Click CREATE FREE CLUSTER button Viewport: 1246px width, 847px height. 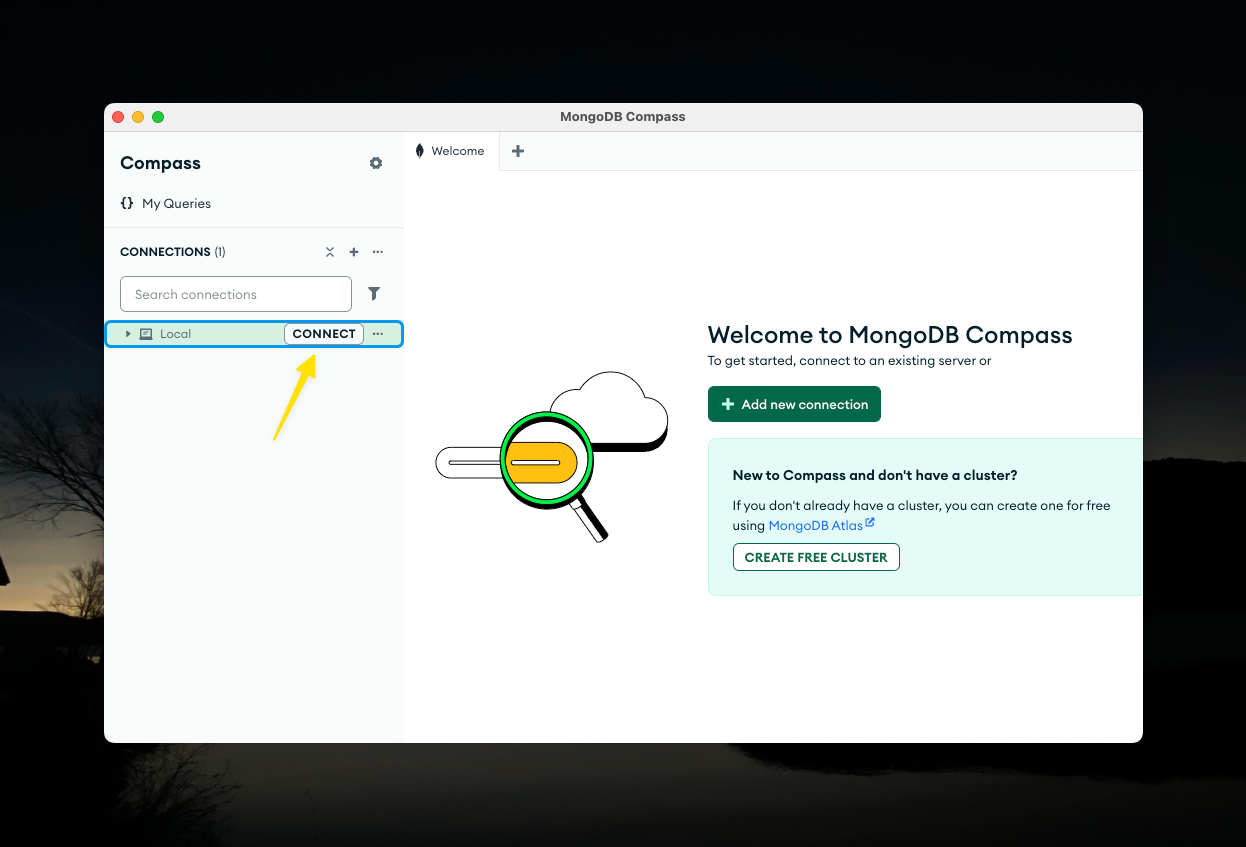pos(816,557)
